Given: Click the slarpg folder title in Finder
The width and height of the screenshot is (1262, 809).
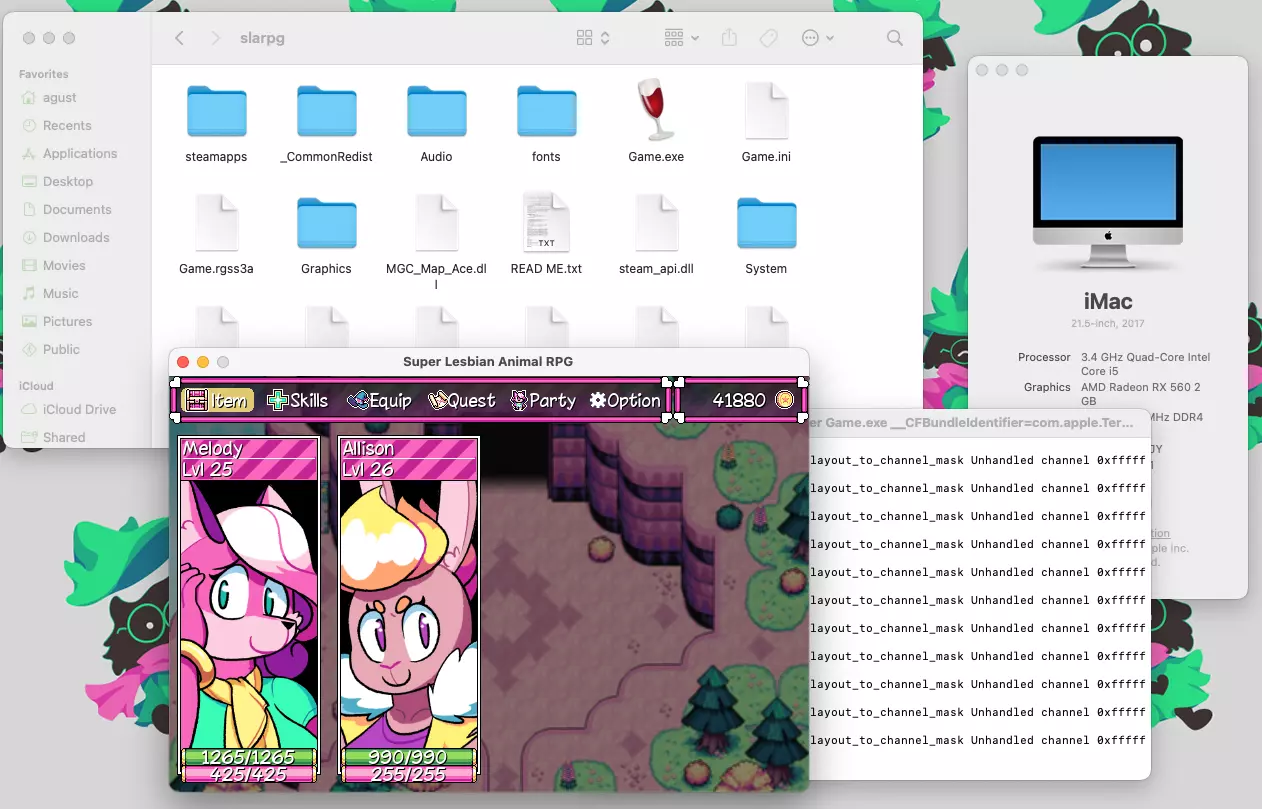Looking at the screenshot, I should (262, 38).
